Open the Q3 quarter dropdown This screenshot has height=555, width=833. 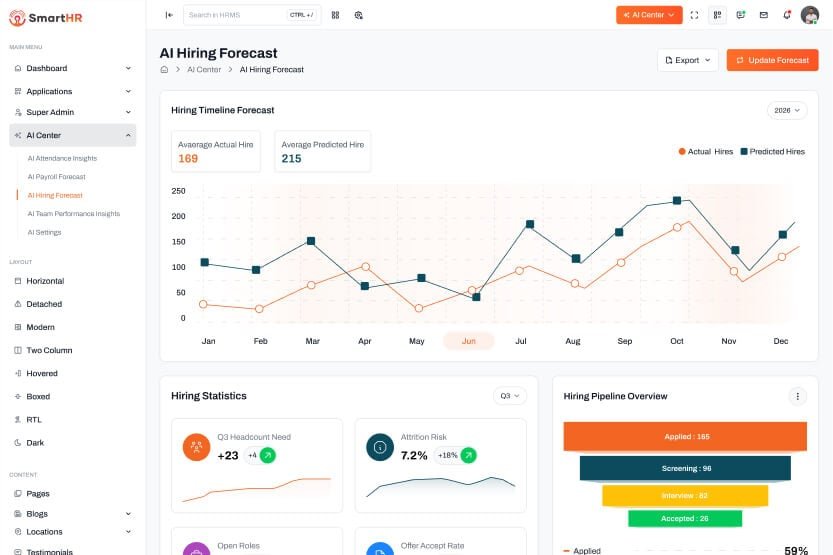point(509,396)
